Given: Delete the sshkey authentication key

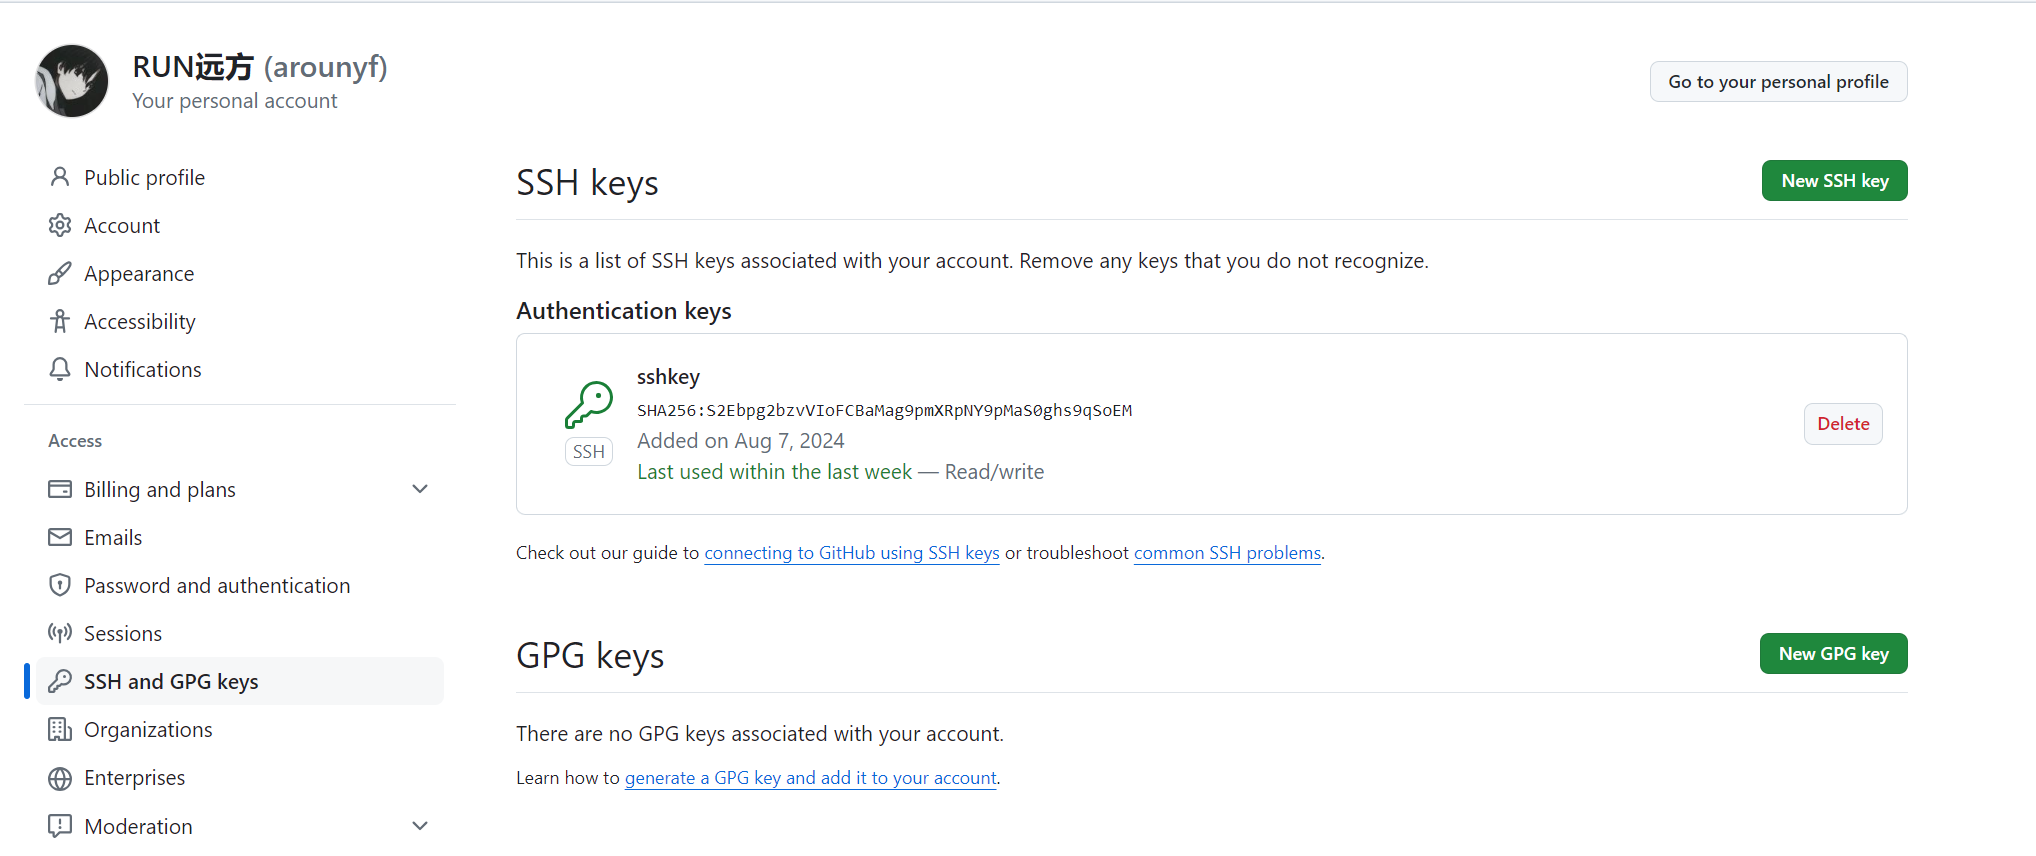Looking at the screenshot, I should click(x=1843, y=424).
